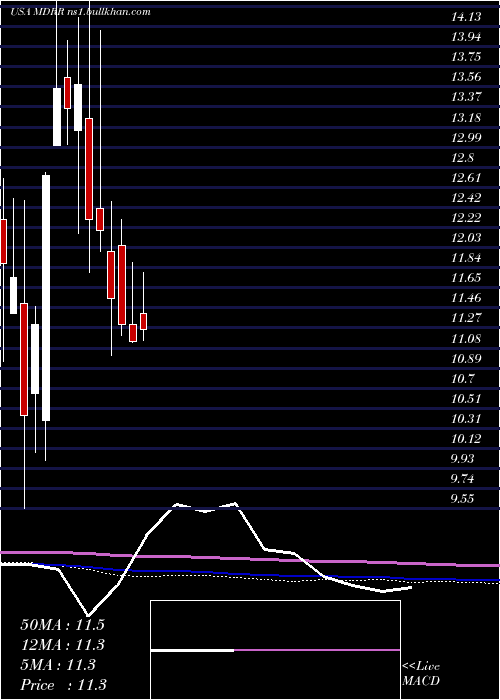
Task: Click the 11.46 price axis label
Action: point(466,298)
